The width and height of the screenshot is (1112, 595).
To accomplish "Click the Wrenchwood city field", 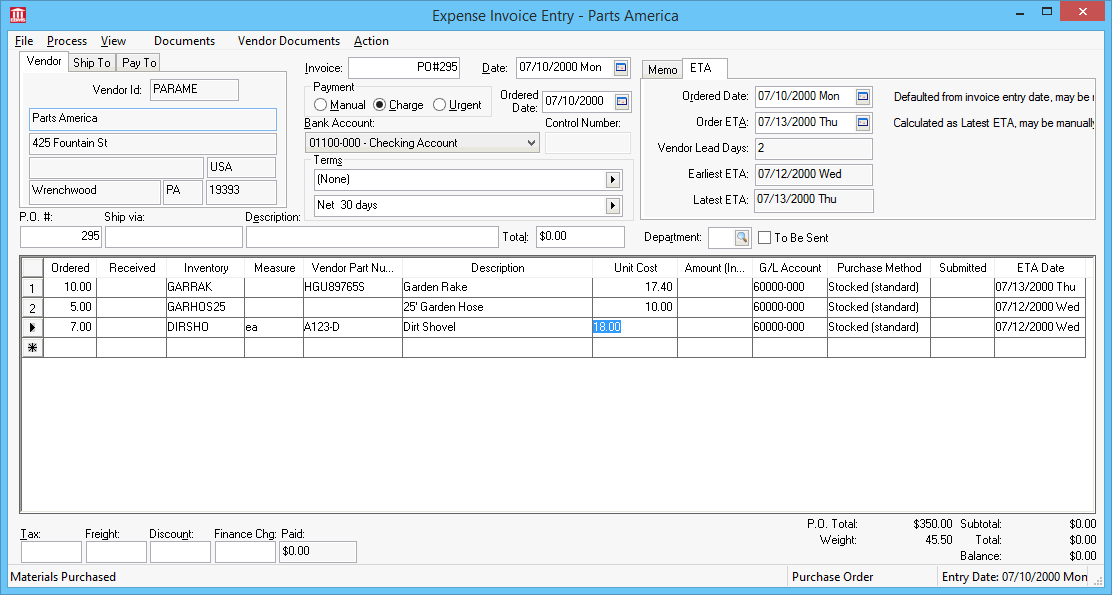I will point(95,191).
